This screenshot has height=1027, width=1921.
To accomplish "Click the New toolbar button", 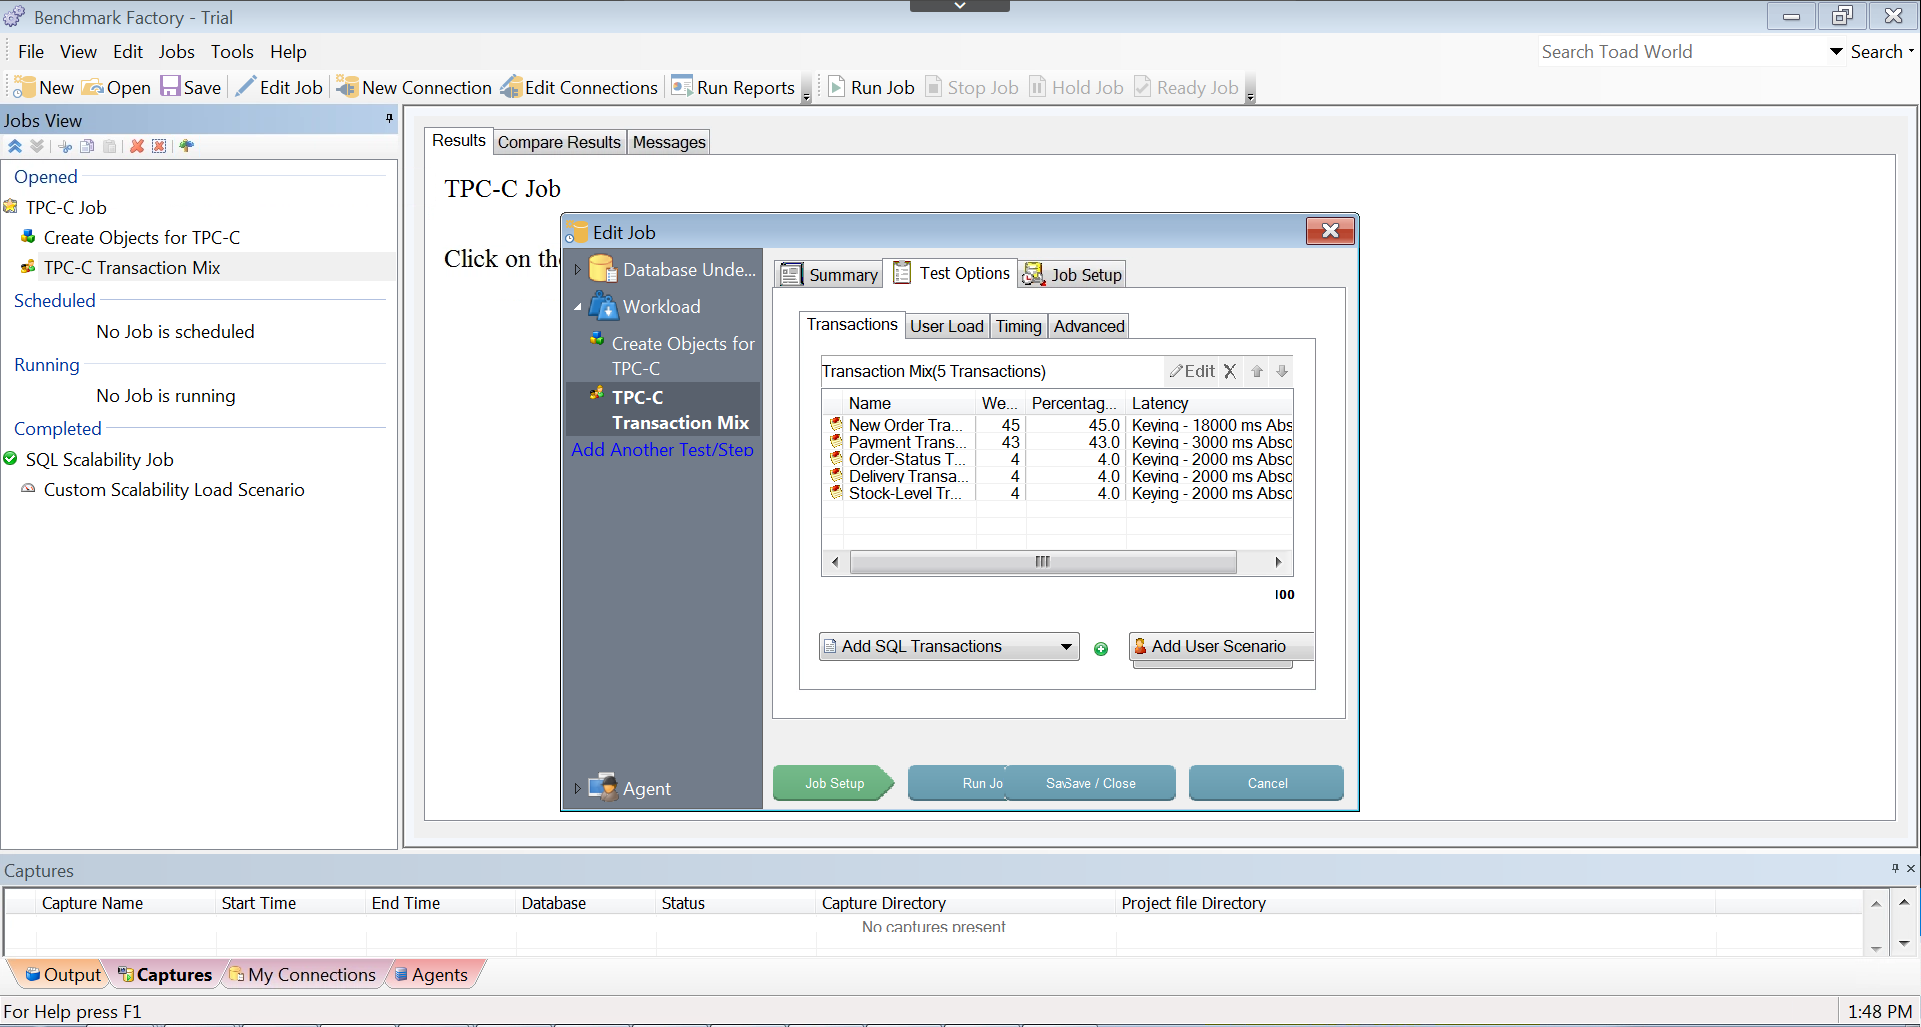I will 43,88.
